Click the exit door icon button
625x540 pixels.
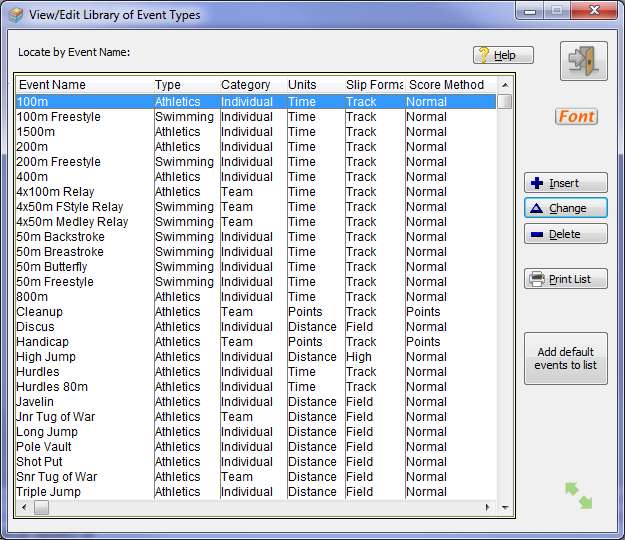click(583, 61)
